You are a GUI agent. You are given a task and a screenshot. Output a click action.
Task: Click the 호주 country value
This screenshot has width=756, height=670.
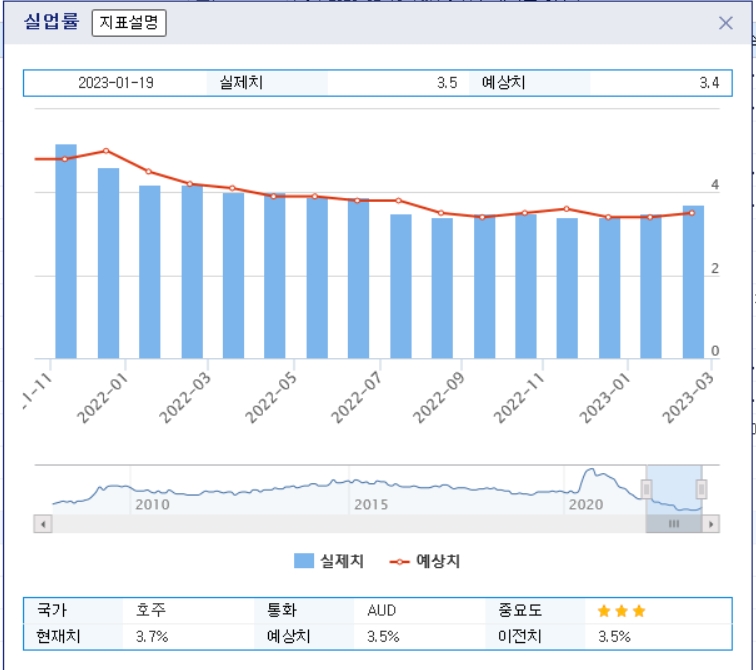(x=151, y=610)
